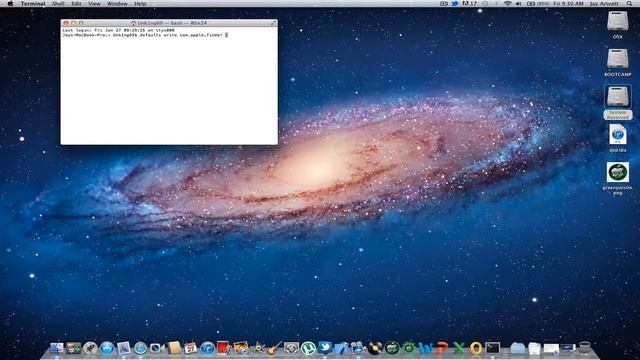Open the calendar icon in Dock
The width and height of the screenshot is (640, 360).
pyautogui.click(x=191, y=348)
